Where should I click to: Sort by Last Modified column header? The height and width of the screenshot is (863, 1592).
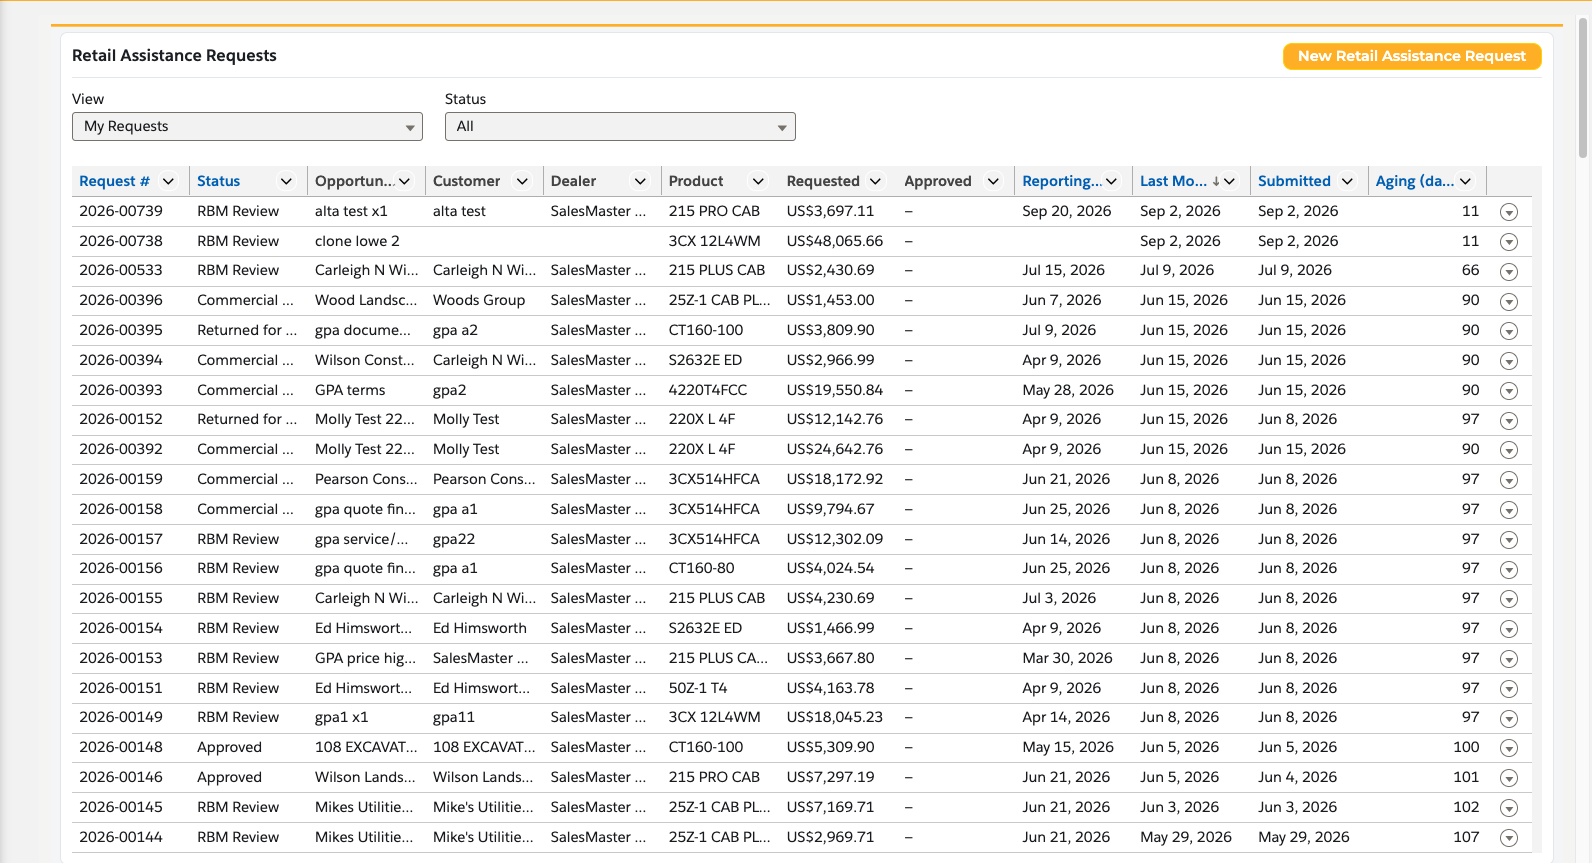tap(1173, 181)
